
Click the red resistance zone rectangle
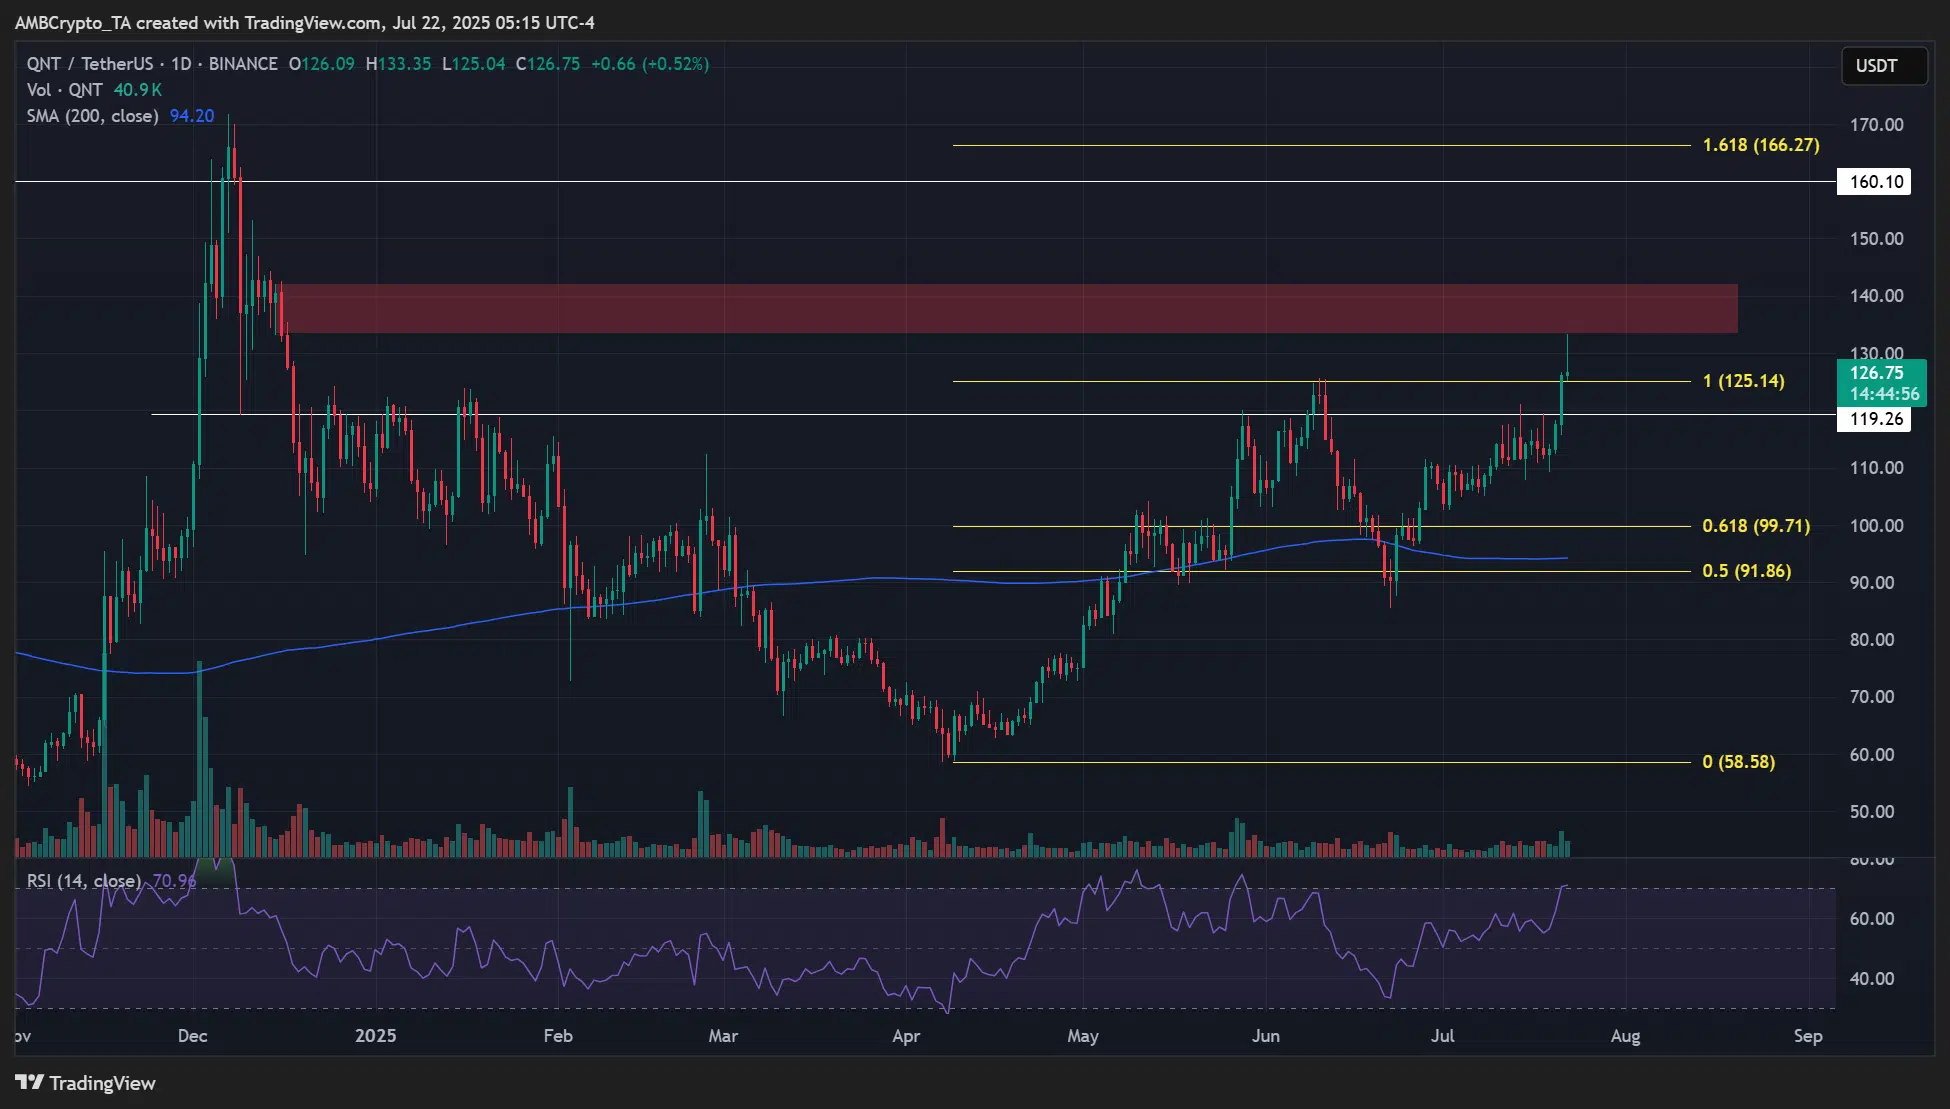1010,309
